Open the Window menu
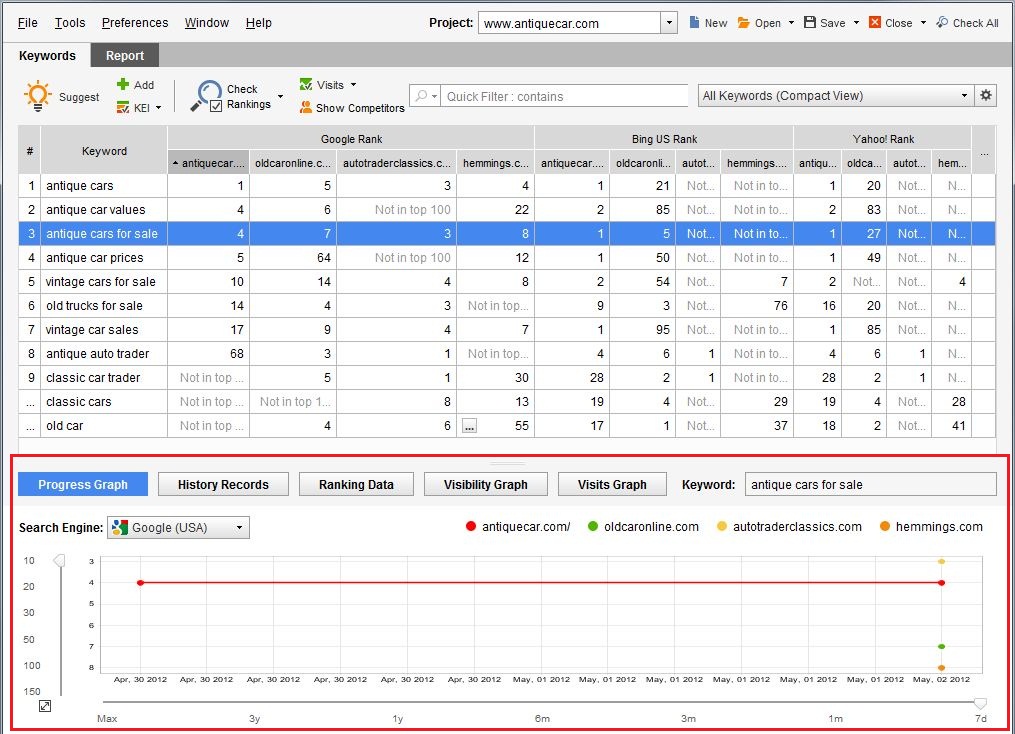 206,23
